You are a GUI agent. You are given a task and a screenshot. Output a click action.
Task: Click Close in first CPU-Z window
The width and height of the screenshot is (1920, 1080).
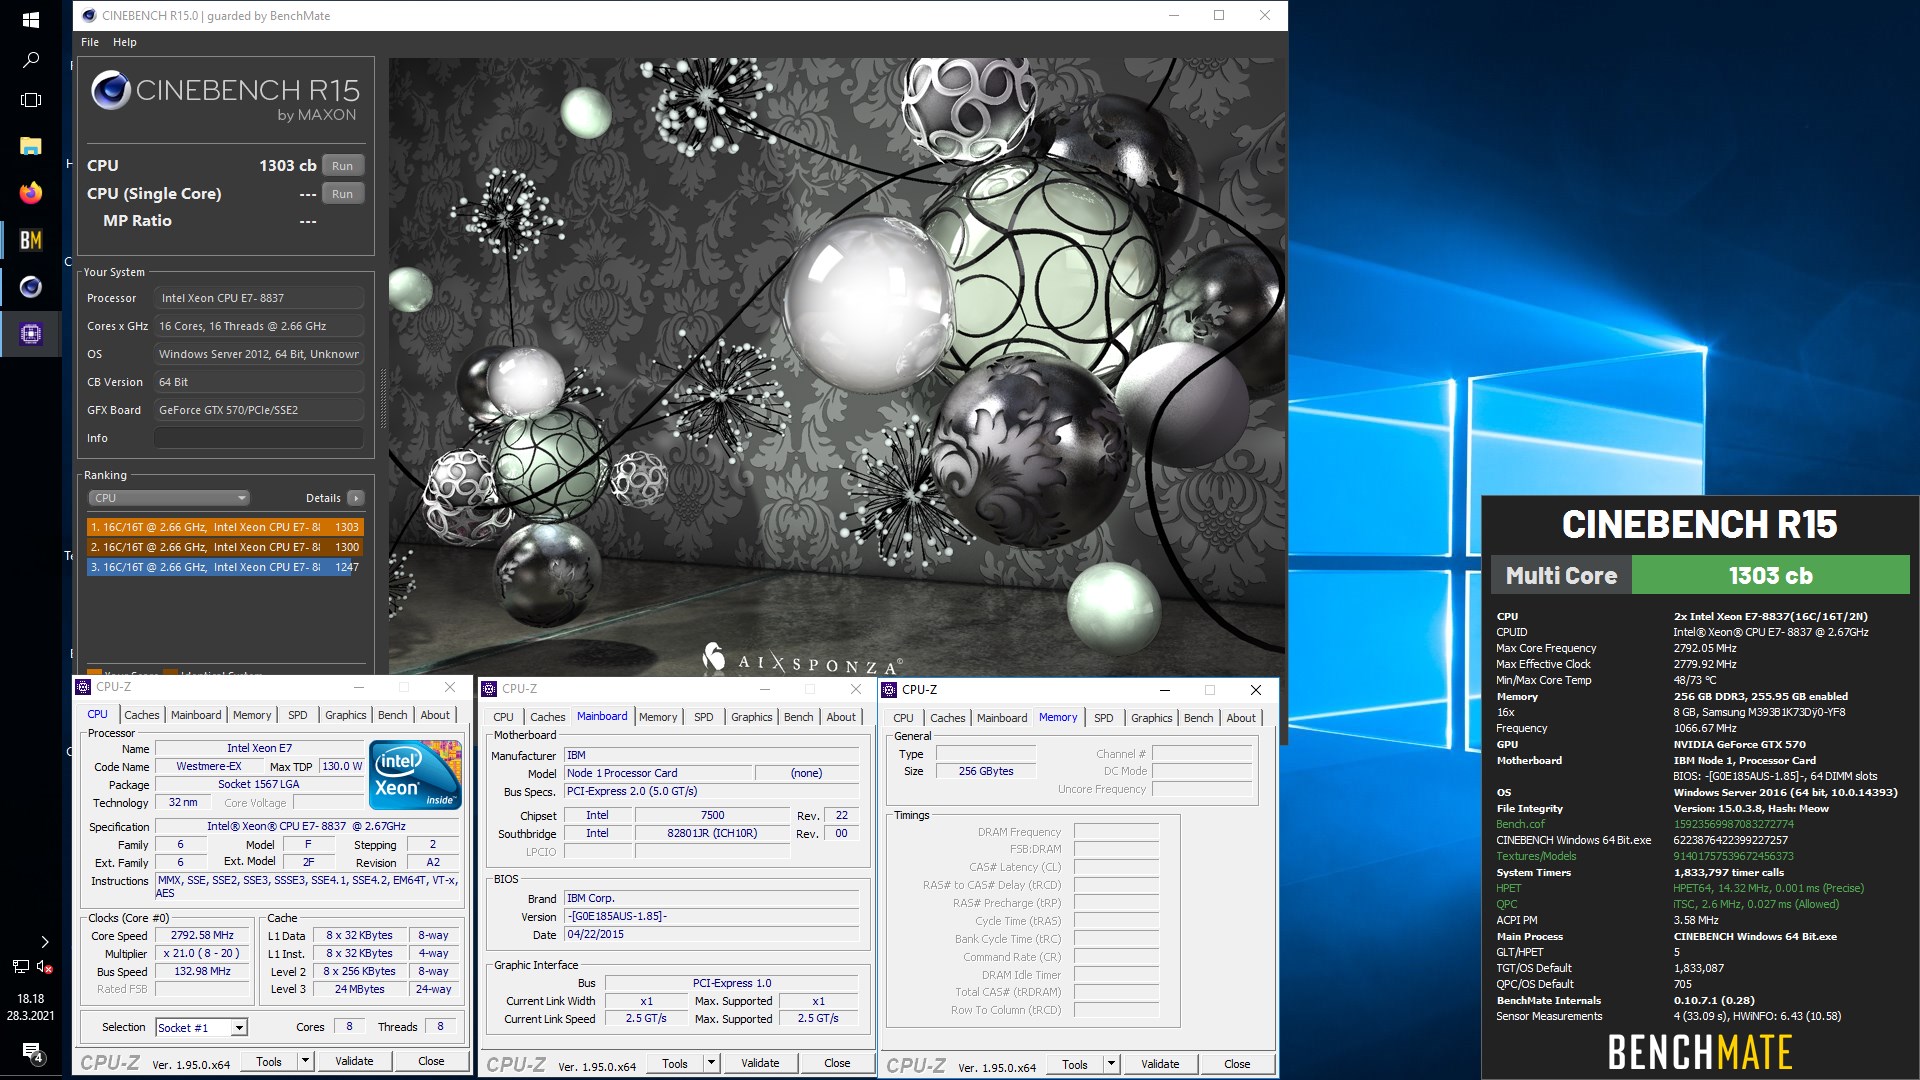[x=431, y=1062]
